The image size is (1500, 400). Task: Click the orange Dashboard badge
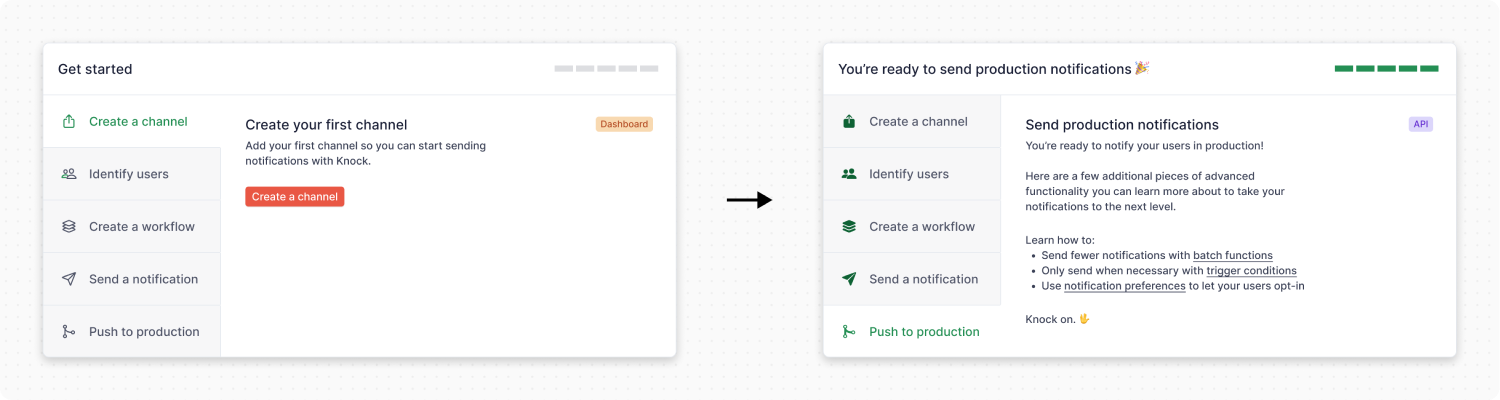point(624,125)
